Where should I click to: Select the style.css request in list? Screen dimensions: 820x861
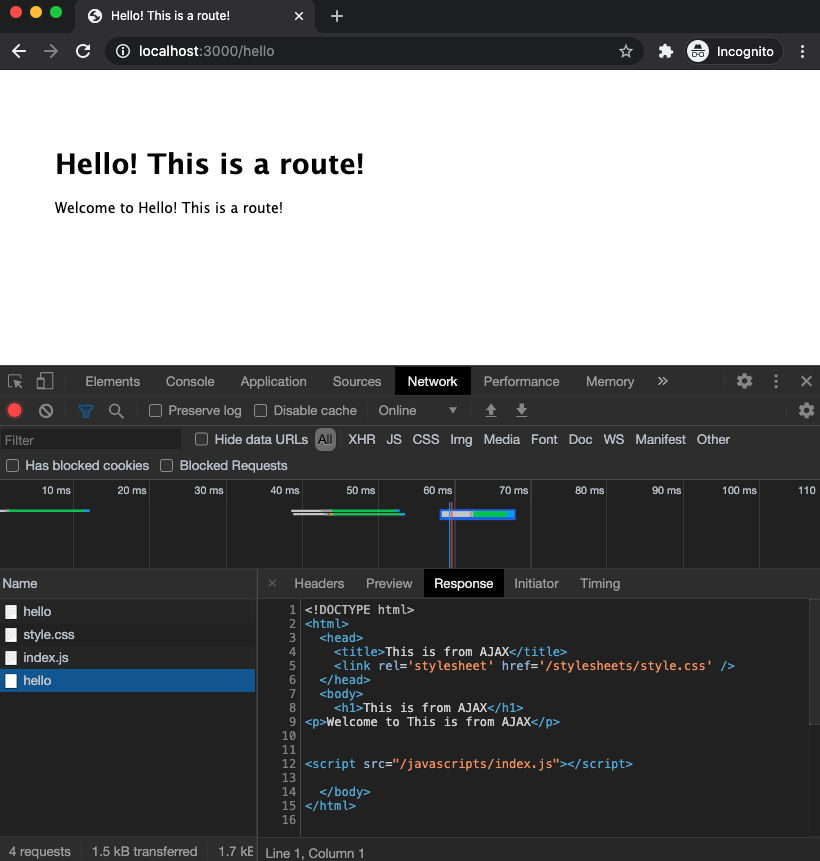[49, 634]
